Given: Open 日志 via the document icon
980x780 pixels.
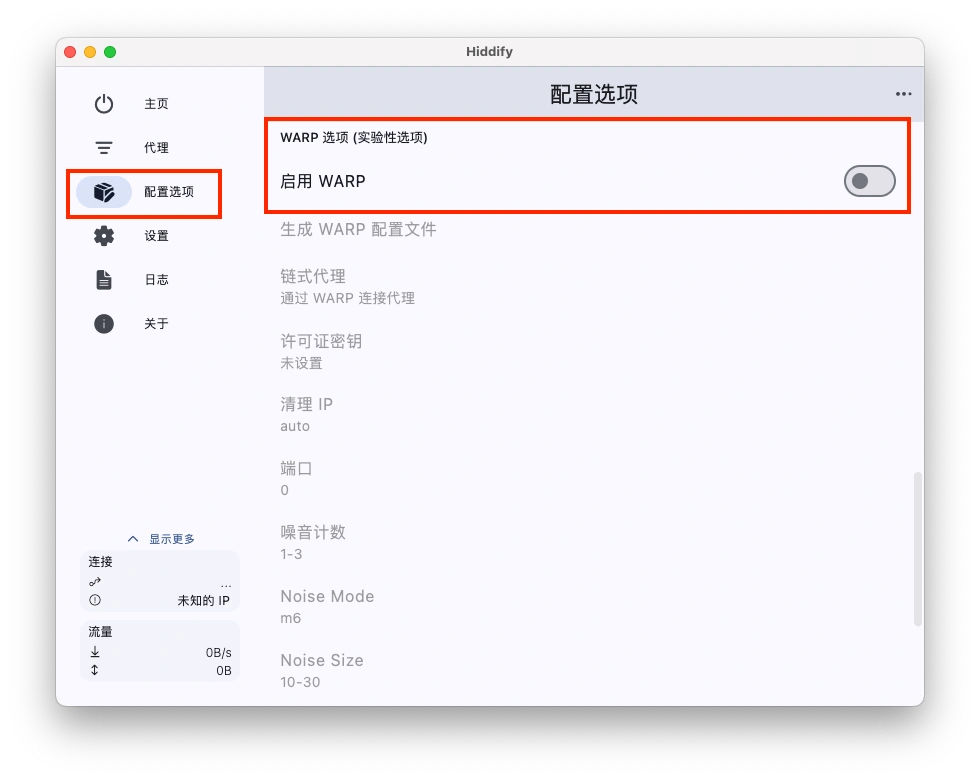Looking at the screenshot, I should tap(104, 280).
